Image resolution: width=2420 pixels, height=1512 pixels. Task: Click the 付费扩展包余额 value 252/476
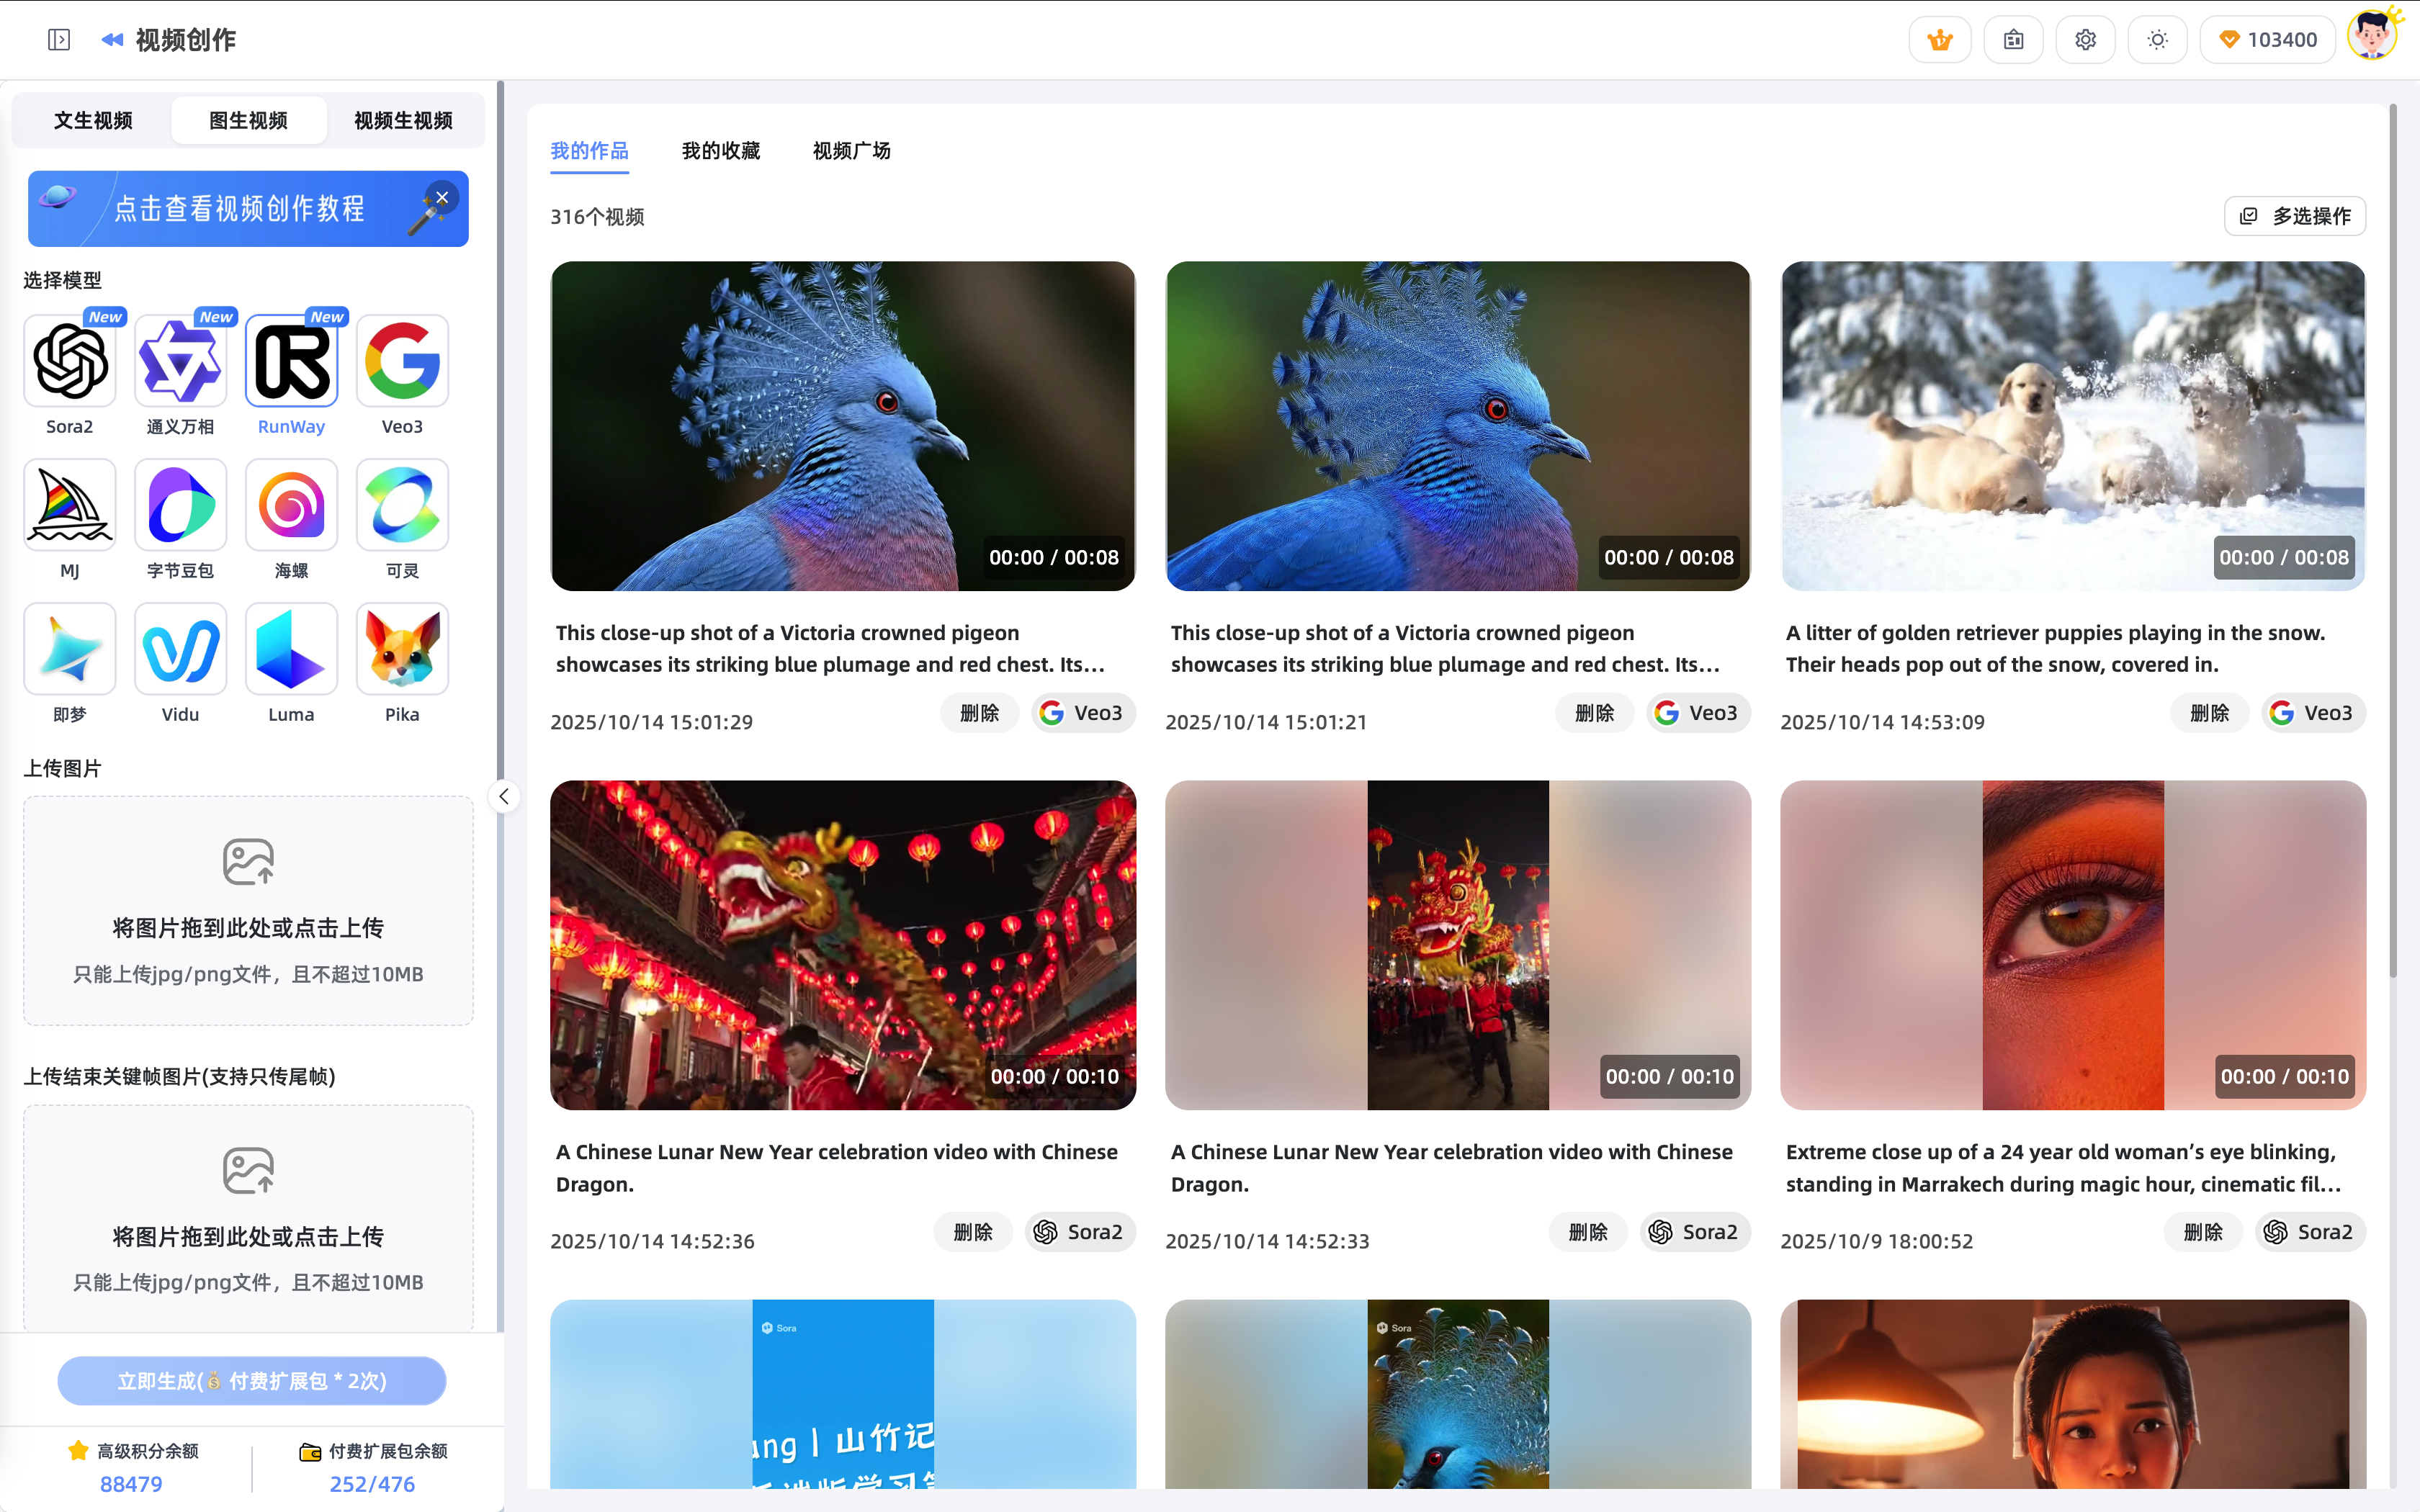pos(372,1484)
